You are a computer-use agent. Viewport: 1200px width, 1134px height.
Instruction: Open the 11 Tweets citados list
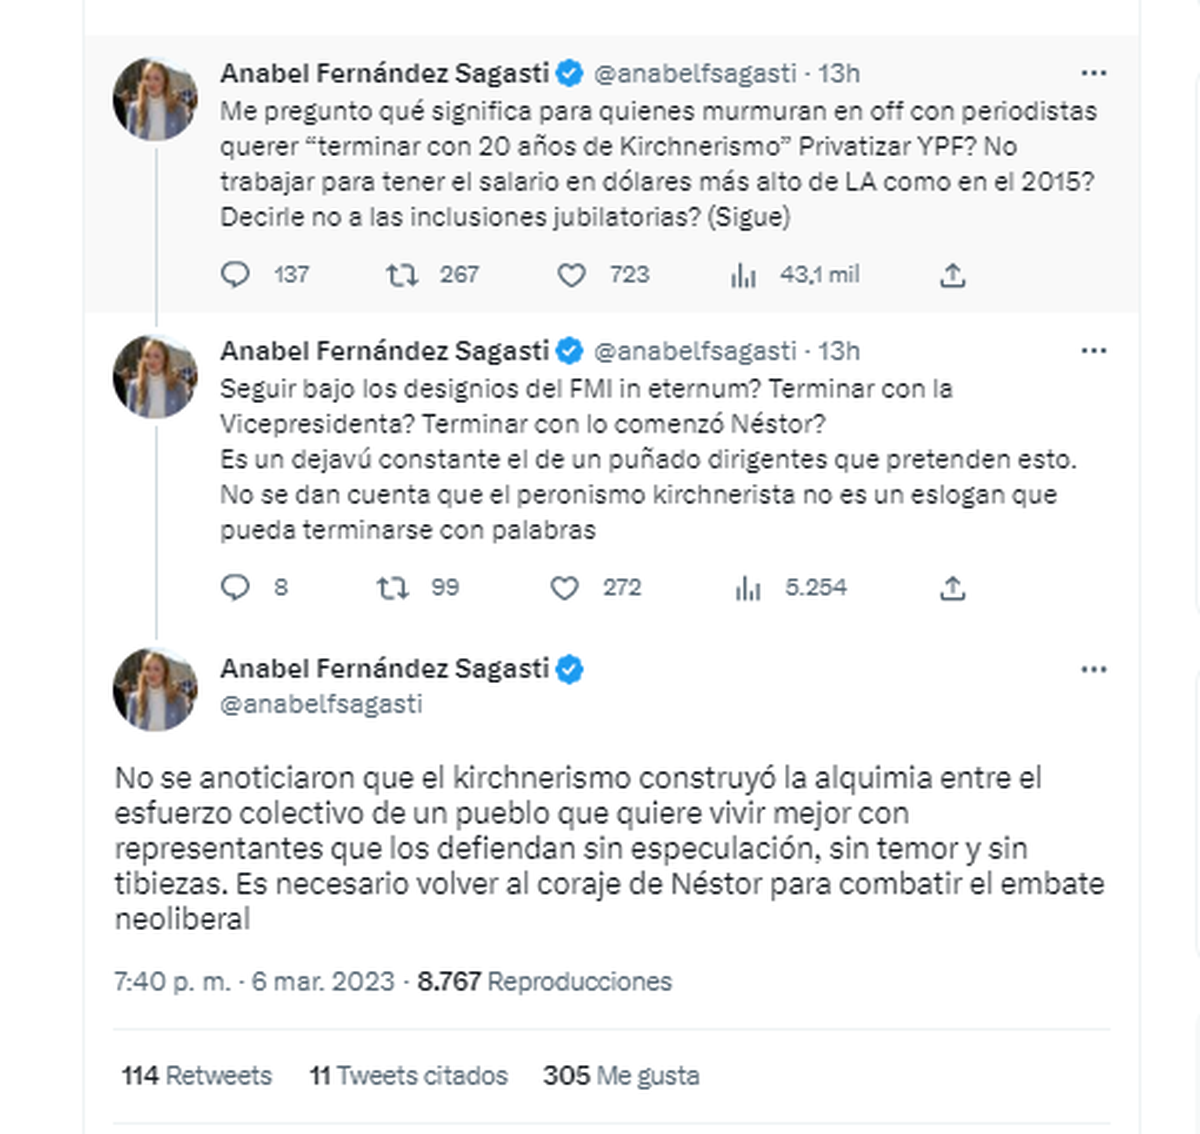click(409, 1076)
